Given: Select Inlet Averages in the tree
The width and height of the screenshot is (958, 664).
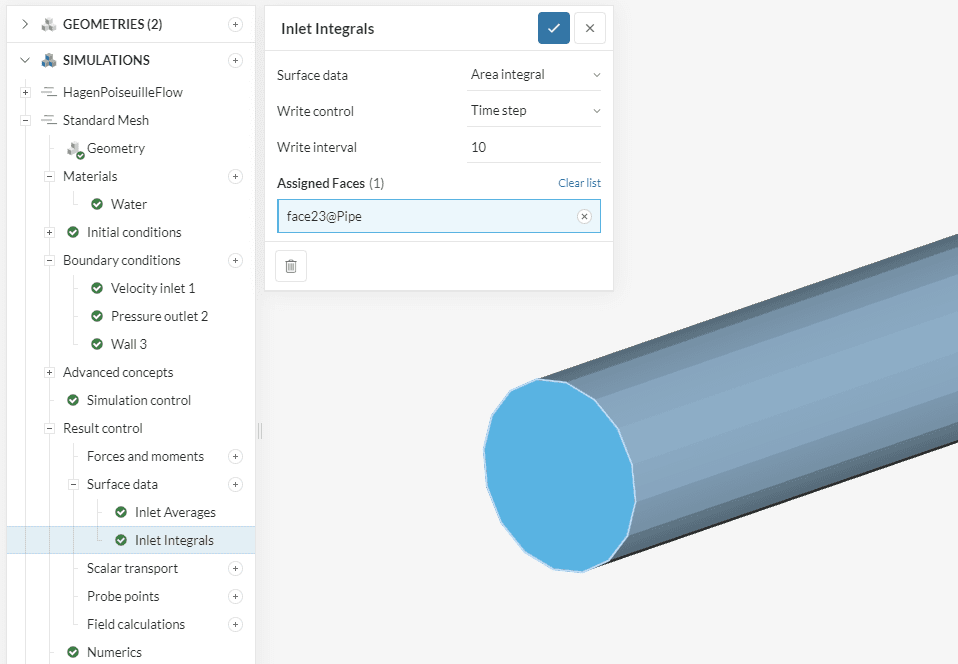Looking at the screenshot, I should [175, 512].
